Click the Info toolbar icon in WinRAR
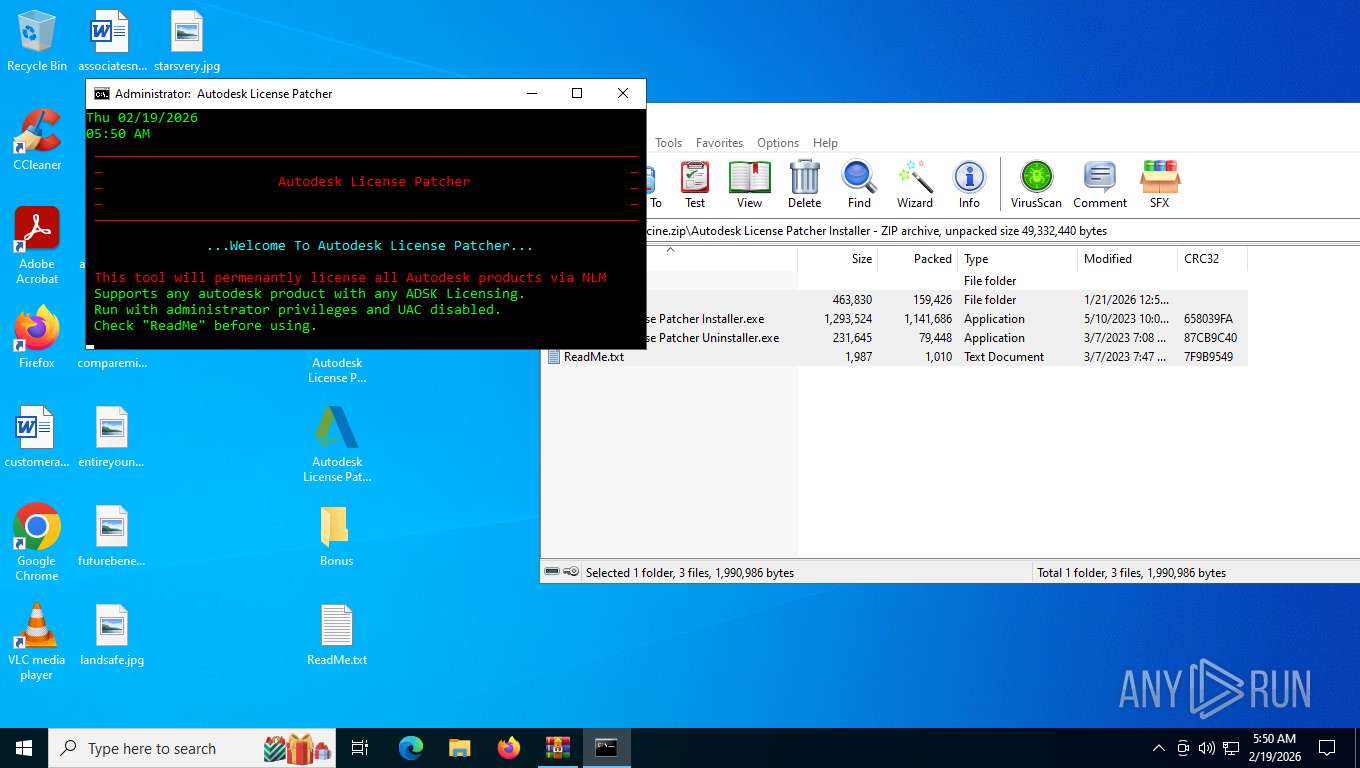The height and width of the screenshot is (768, 1360). coord(969,185)
